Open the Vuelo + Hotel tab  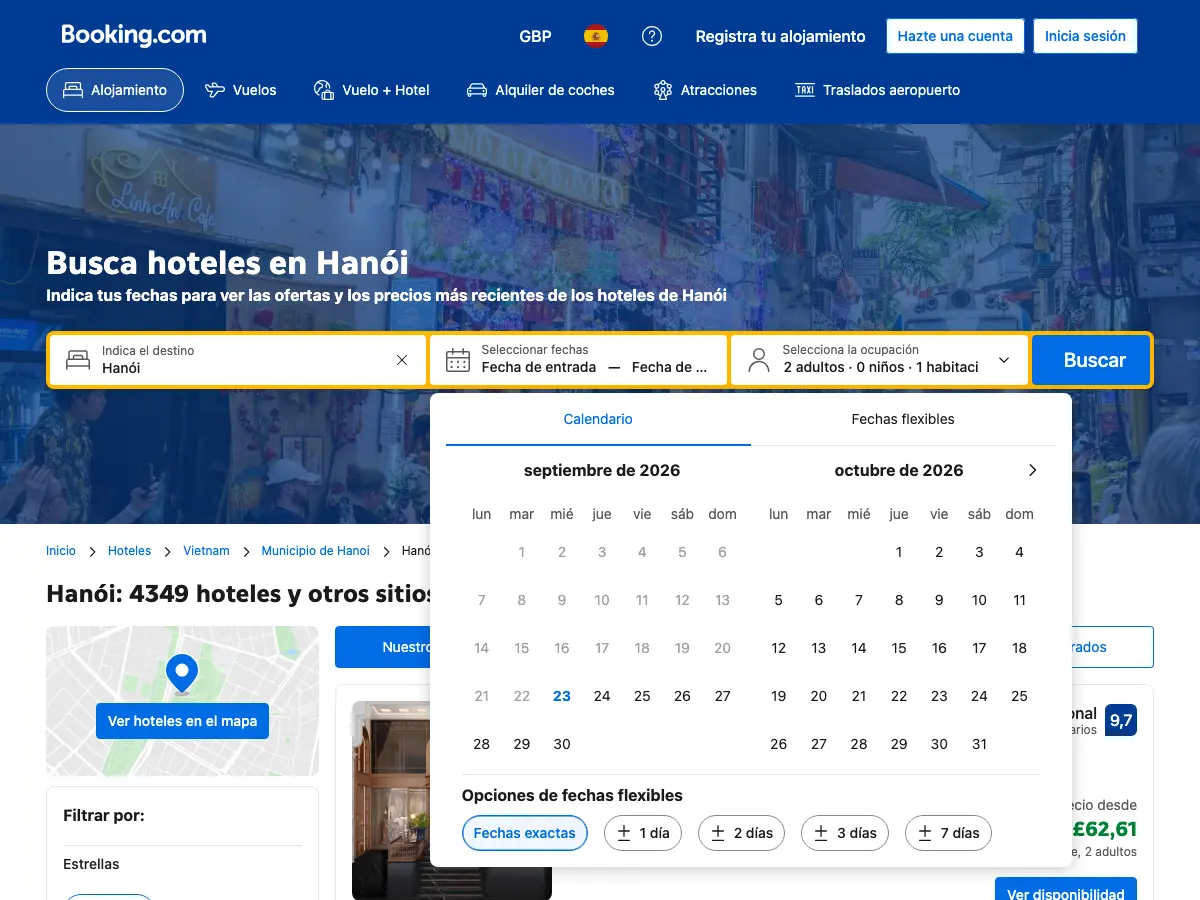(371, 90)
